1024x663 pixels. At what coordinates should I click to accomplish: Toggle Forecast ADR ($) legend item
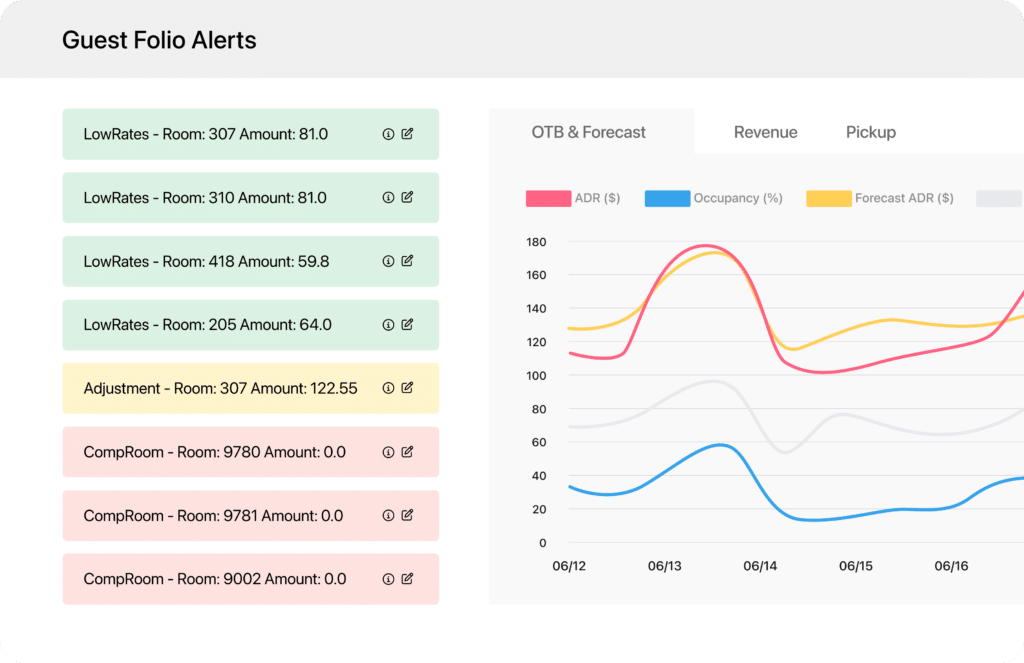click(880, 198)
